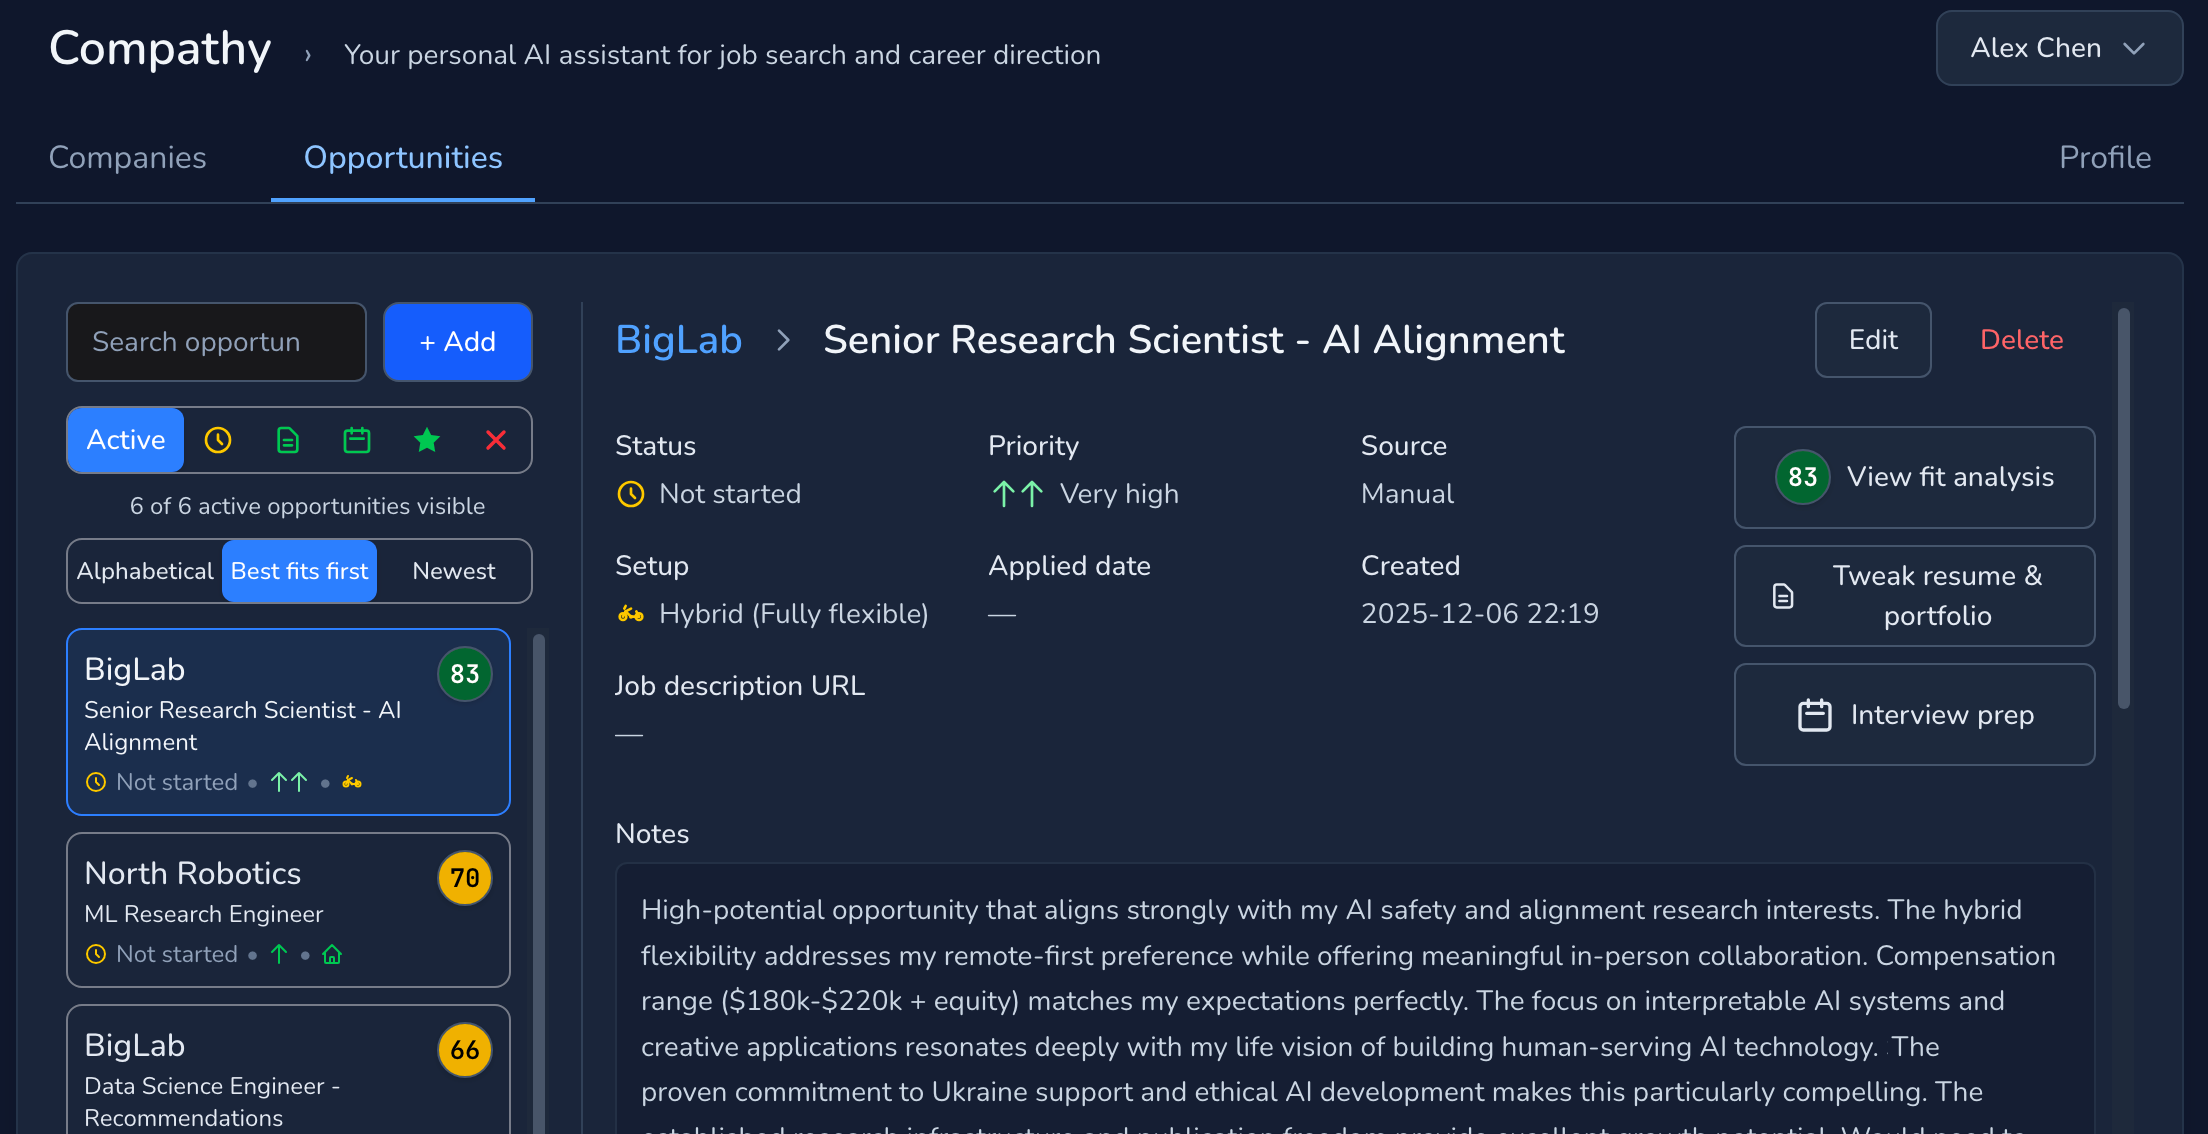Viewport: 2208px width, 1134px height.
Task: Open the Profile tab
Action: (x=2105, y=157)
